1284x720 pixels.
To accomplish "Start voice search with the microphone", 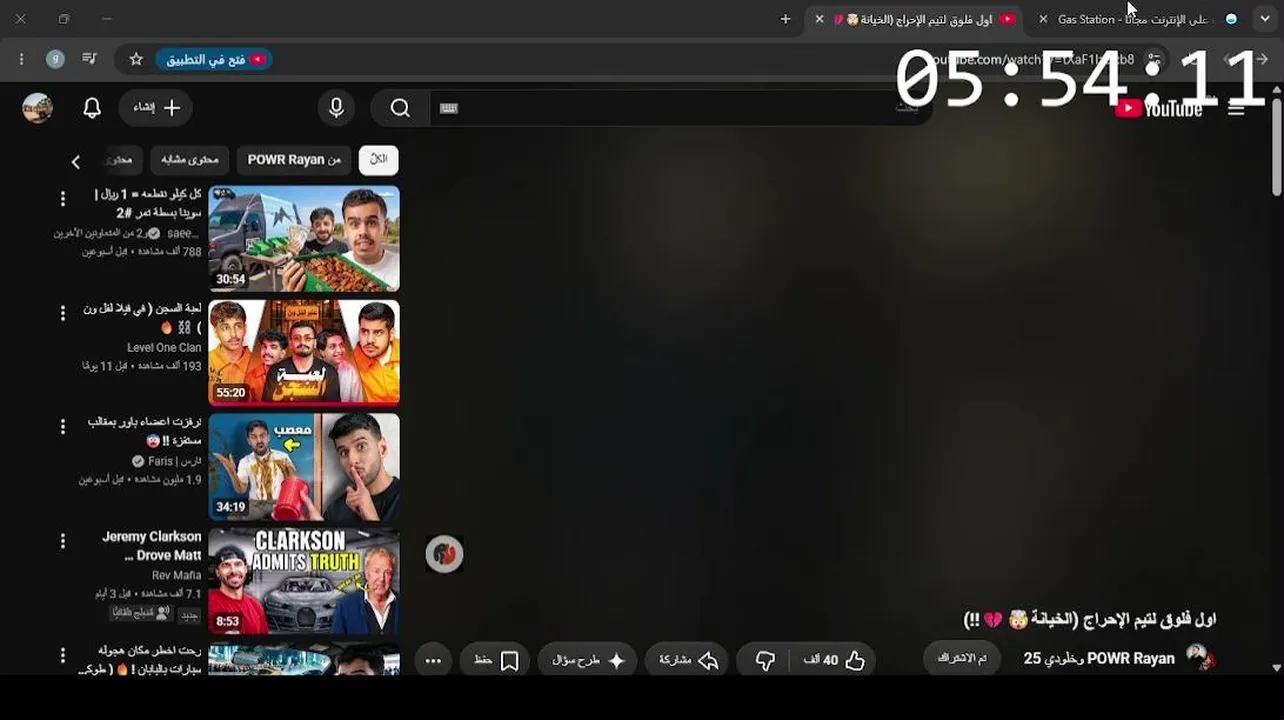I will (336, 108).
